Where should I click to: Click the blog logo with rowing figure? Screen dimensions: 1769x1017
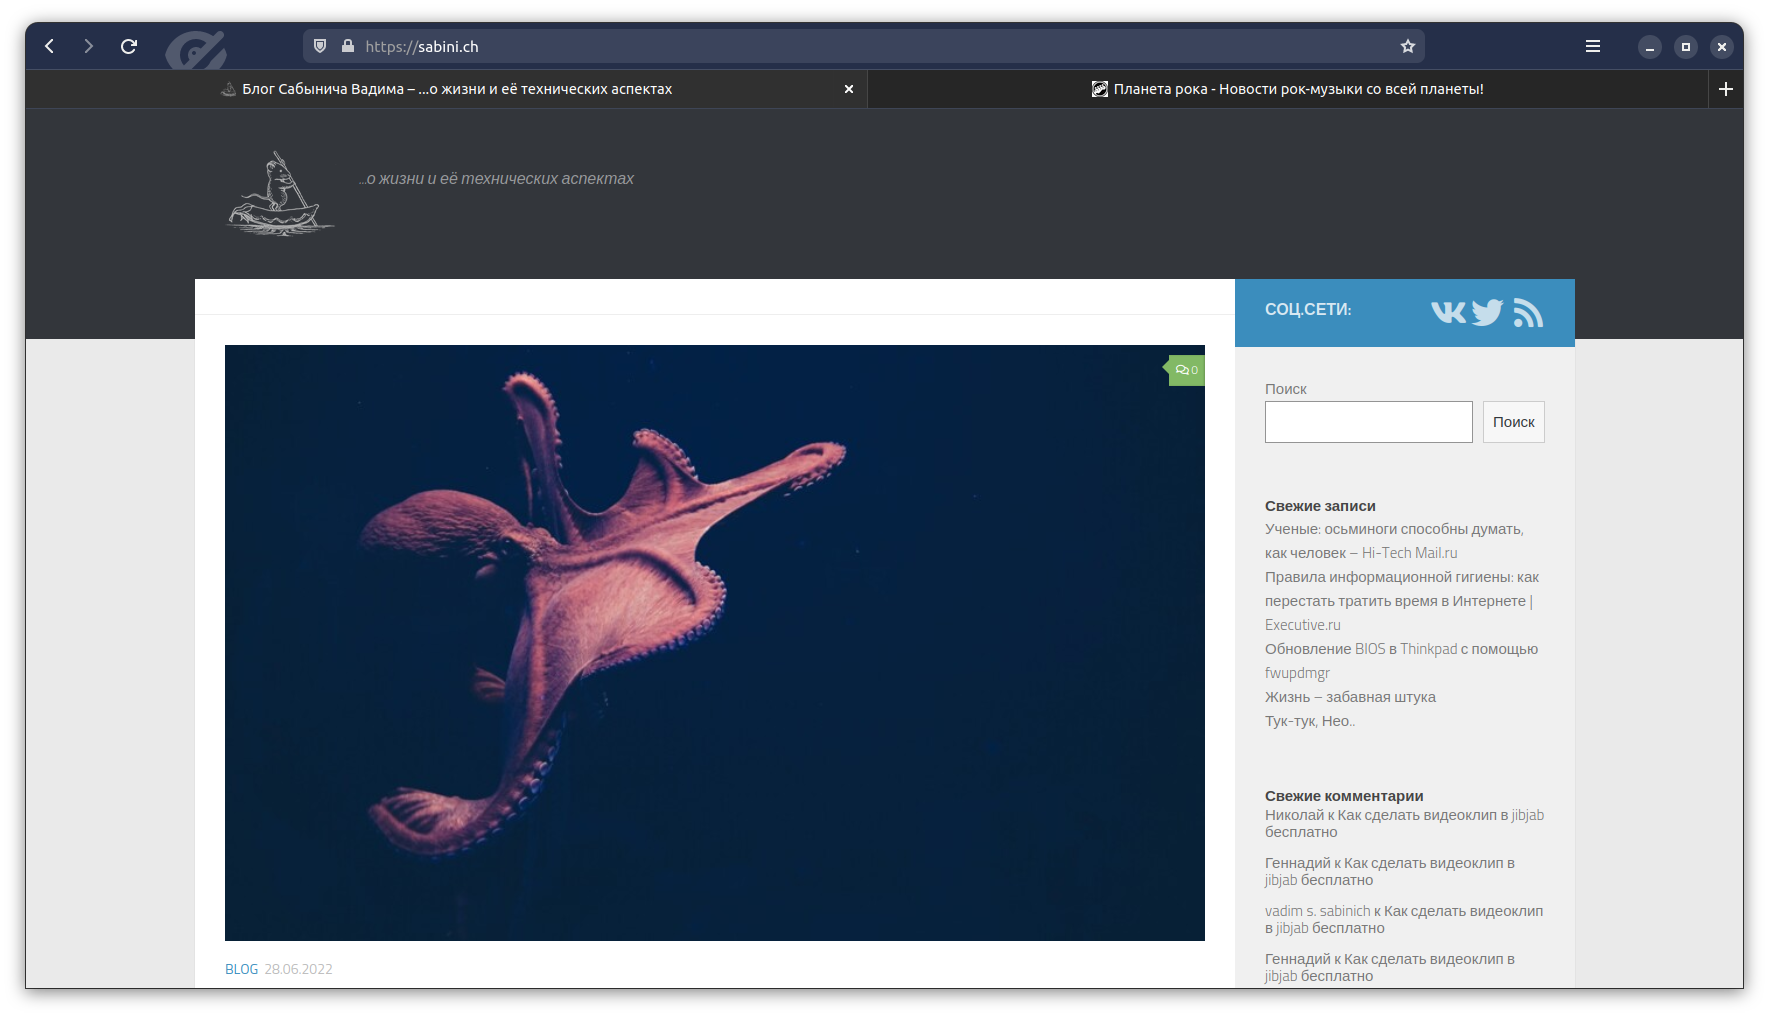click(280, 195)
